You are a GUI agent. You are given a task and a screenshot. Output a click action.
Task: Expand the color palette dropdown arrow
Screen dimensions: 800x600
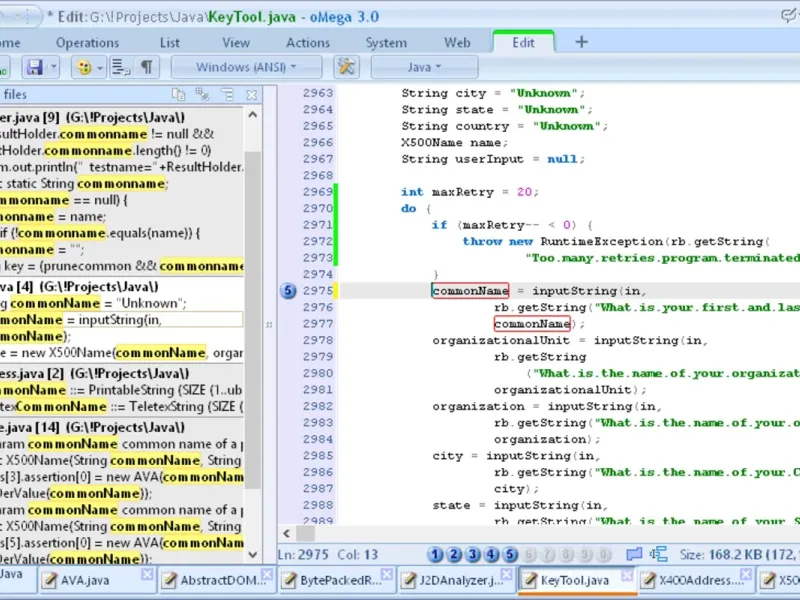click(x=100, y=67)
